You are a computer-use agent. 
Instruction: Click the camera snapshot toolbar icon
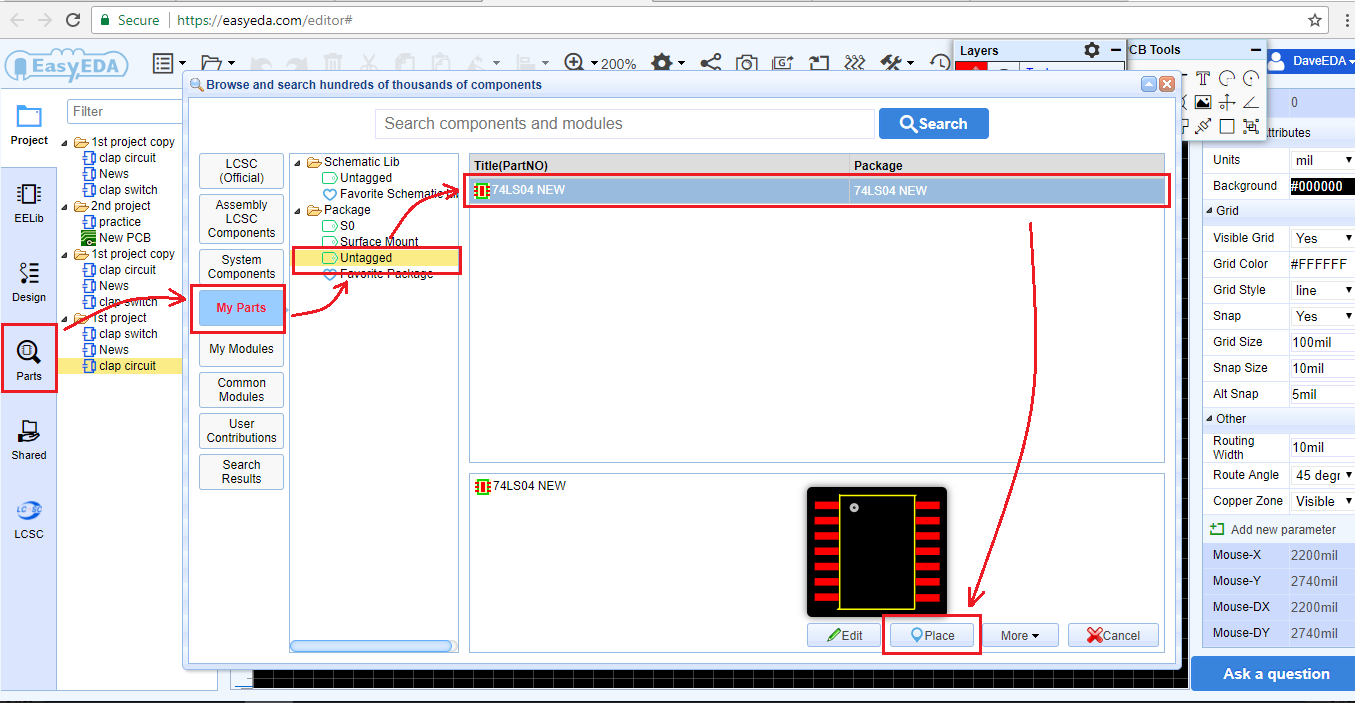coord(747,63)
